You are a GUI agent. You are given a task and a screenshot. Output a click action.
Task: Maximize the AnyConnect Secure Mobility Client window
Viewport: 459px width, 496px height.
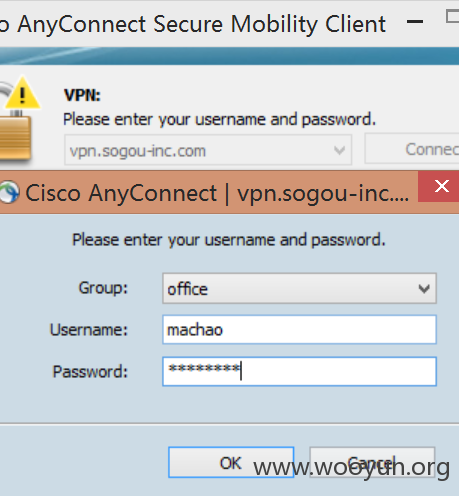pos(452,17)
